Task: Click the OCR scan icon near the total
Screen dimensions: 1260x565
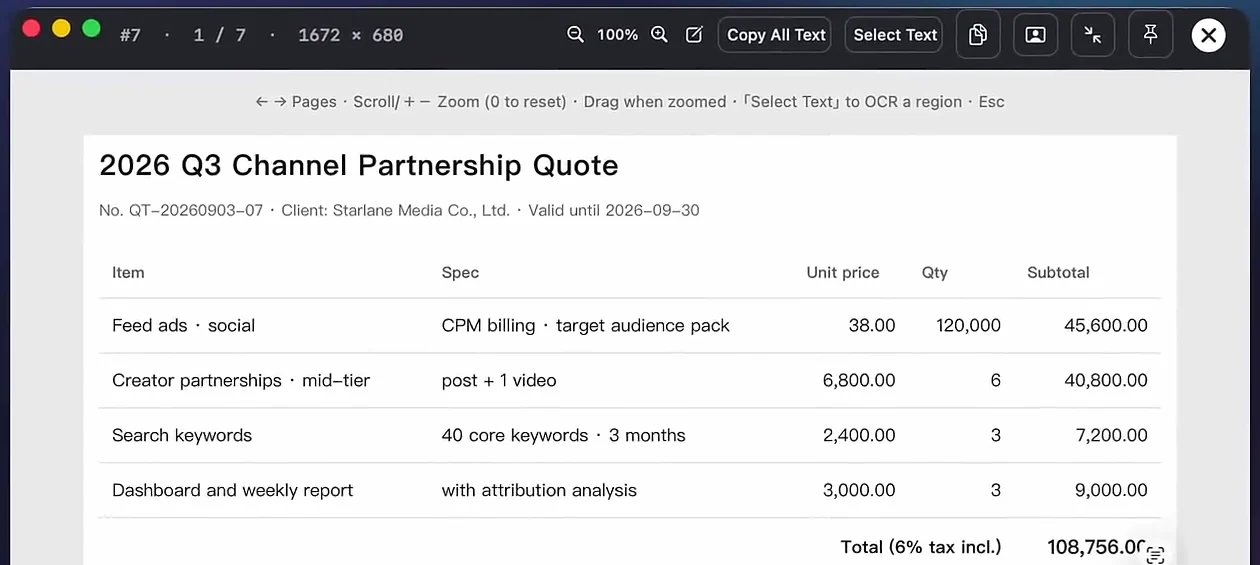Action: coord(1155,555)
